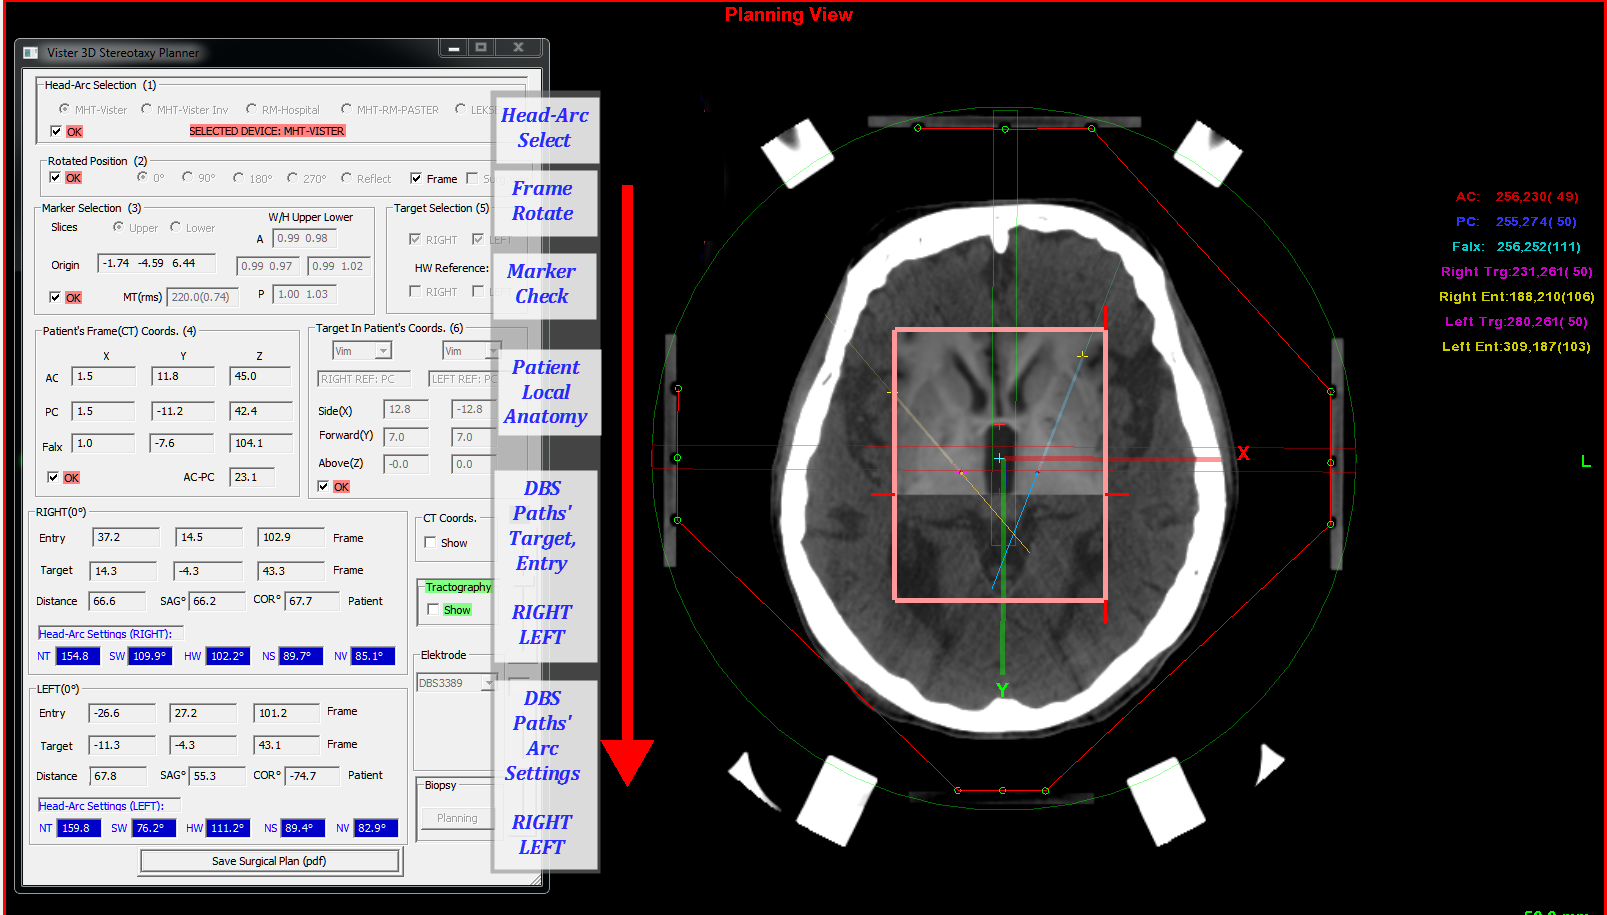Select the 270° rotation radio button
The height and width of the screenshot is (915, 1608).
[292, 177]
